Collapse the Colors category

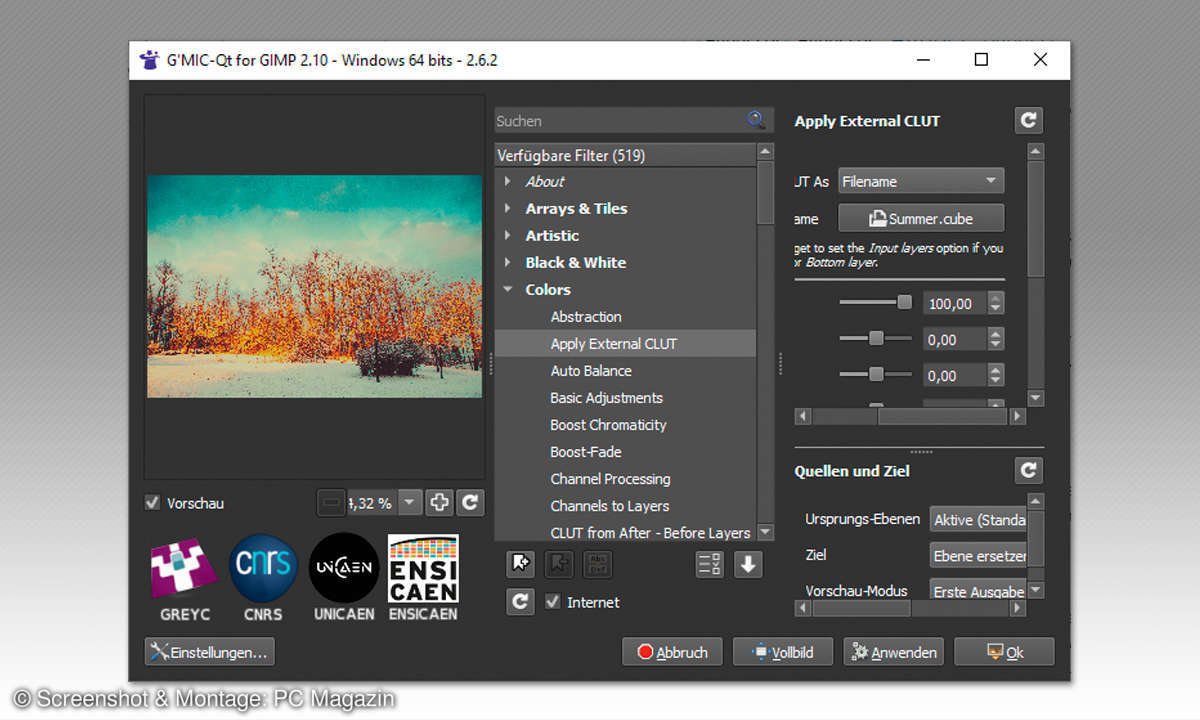tap(508, 289)
